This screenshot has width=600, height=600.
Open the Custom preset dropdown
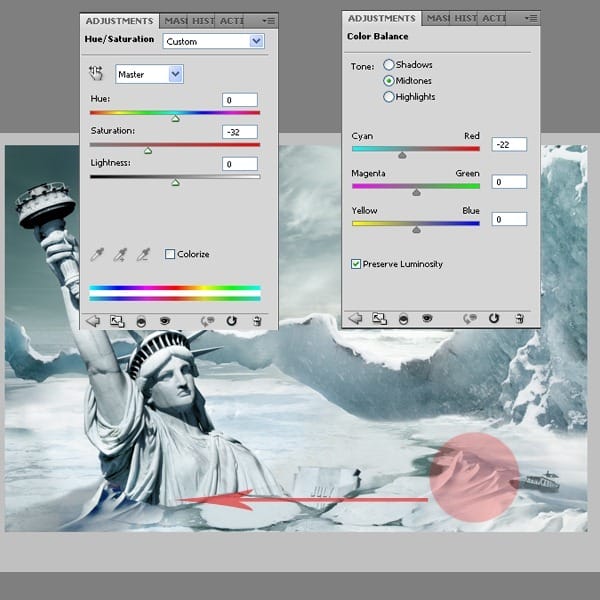click(214, 41)
